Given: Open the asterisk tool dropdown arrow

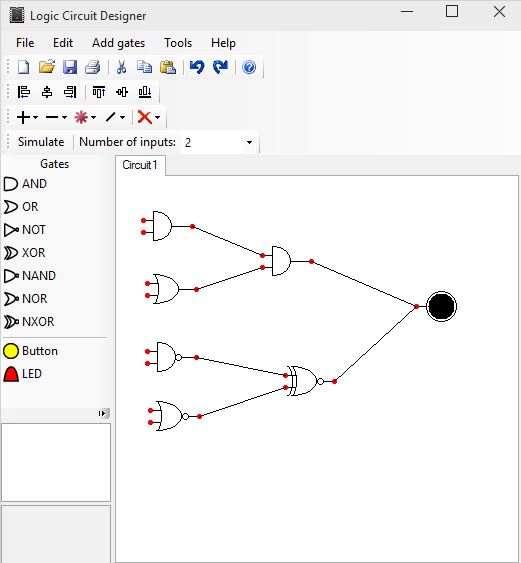Looking at the screenshot, I should [93, 117].
